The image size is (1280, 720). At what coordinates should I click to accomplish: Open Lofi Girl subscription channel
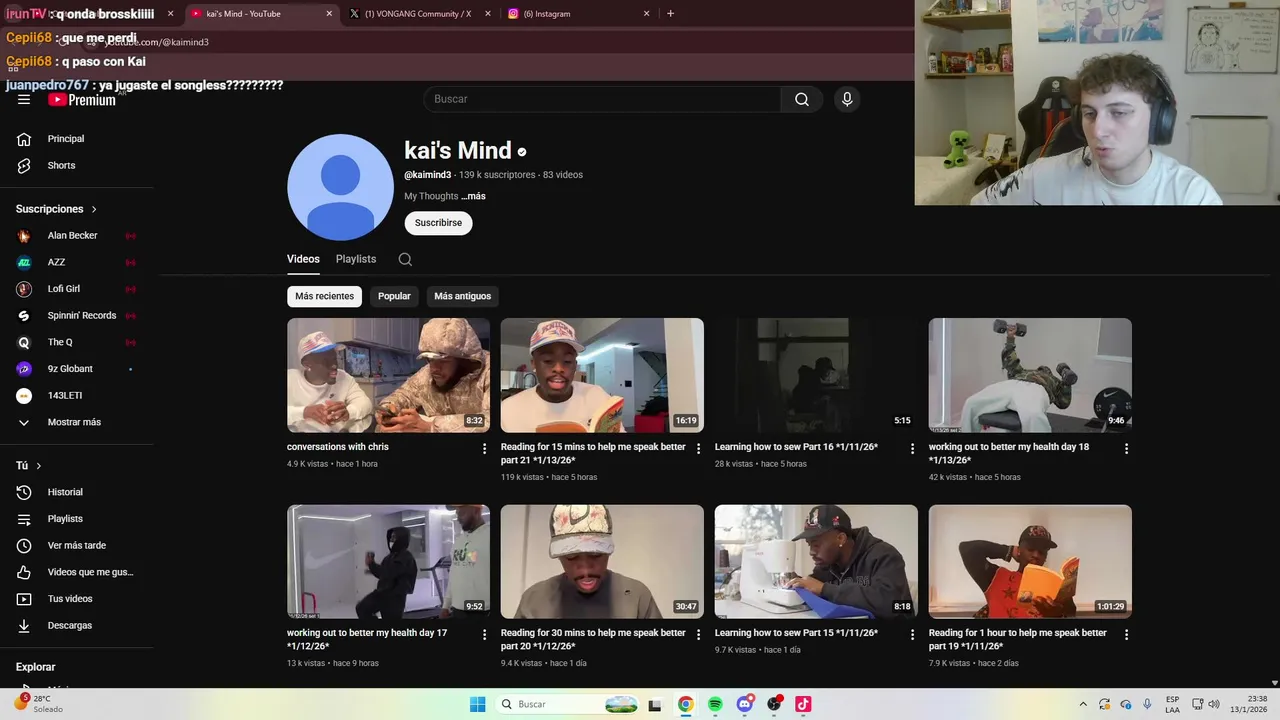pos(64,289)
